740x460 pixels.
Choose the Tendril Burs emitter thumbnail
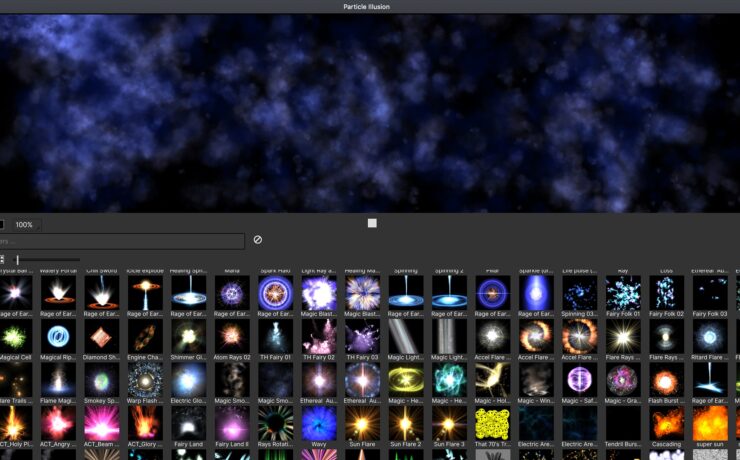[623, 424]
